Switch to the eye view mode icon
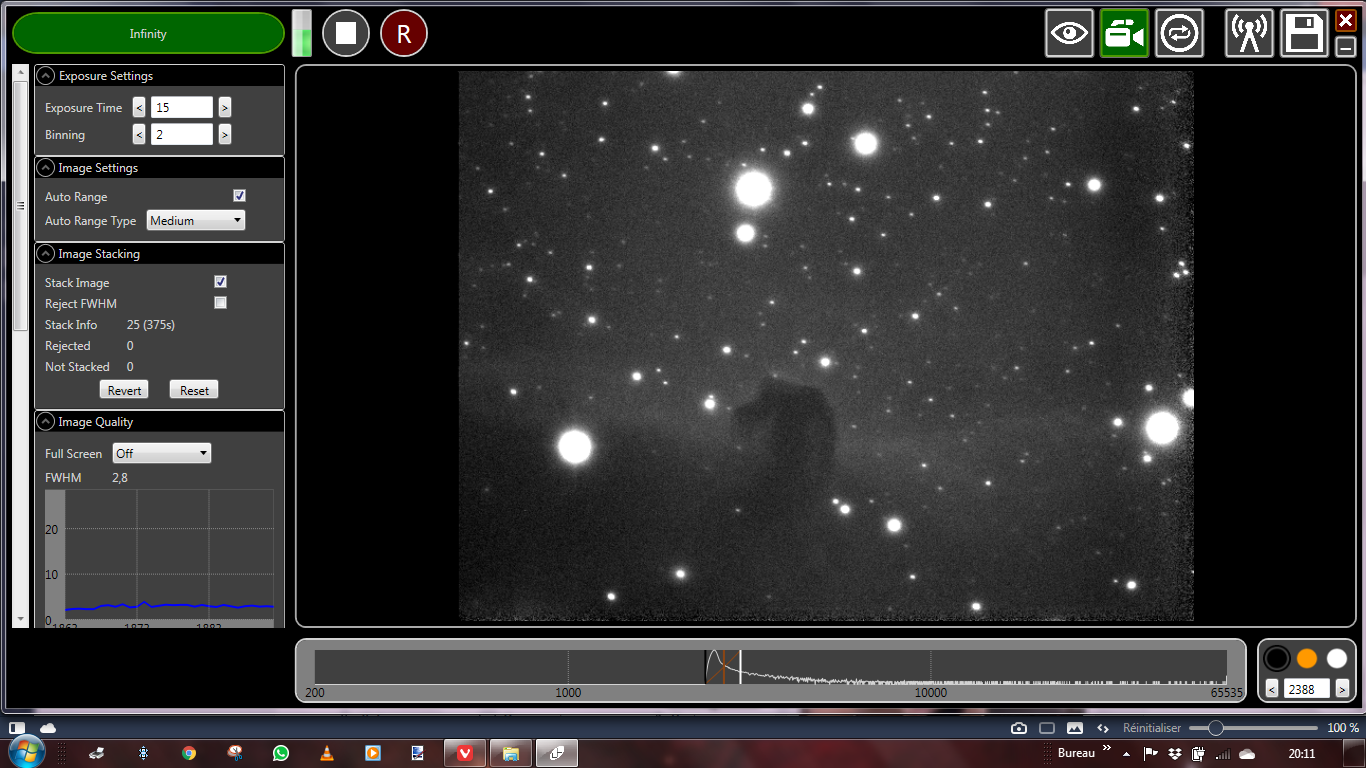This screenshot has width=1366, height=768. (1070, 33)
